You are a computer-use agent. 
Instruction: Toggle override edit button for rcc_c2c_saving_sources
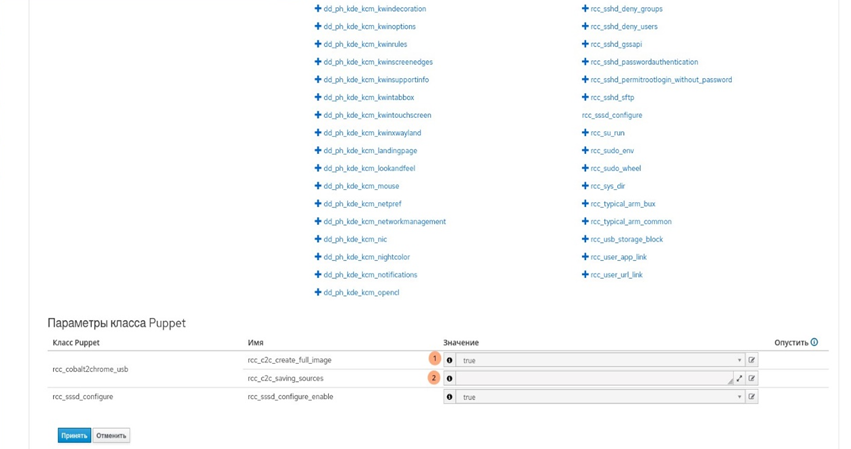[x=752, y=379]
